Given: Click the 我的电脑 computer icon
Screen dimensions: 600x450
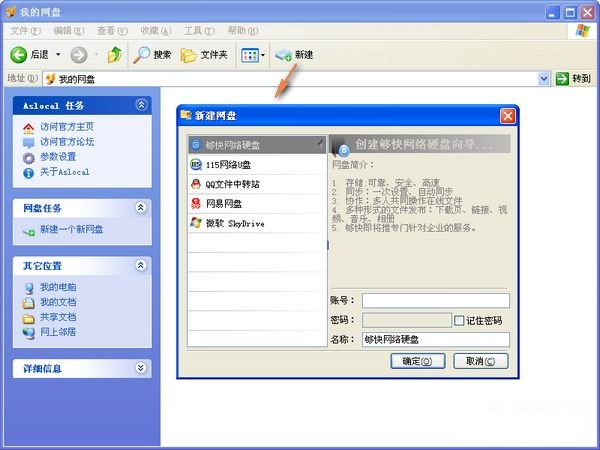Looking at the screenshot, I should pos(28,288).
